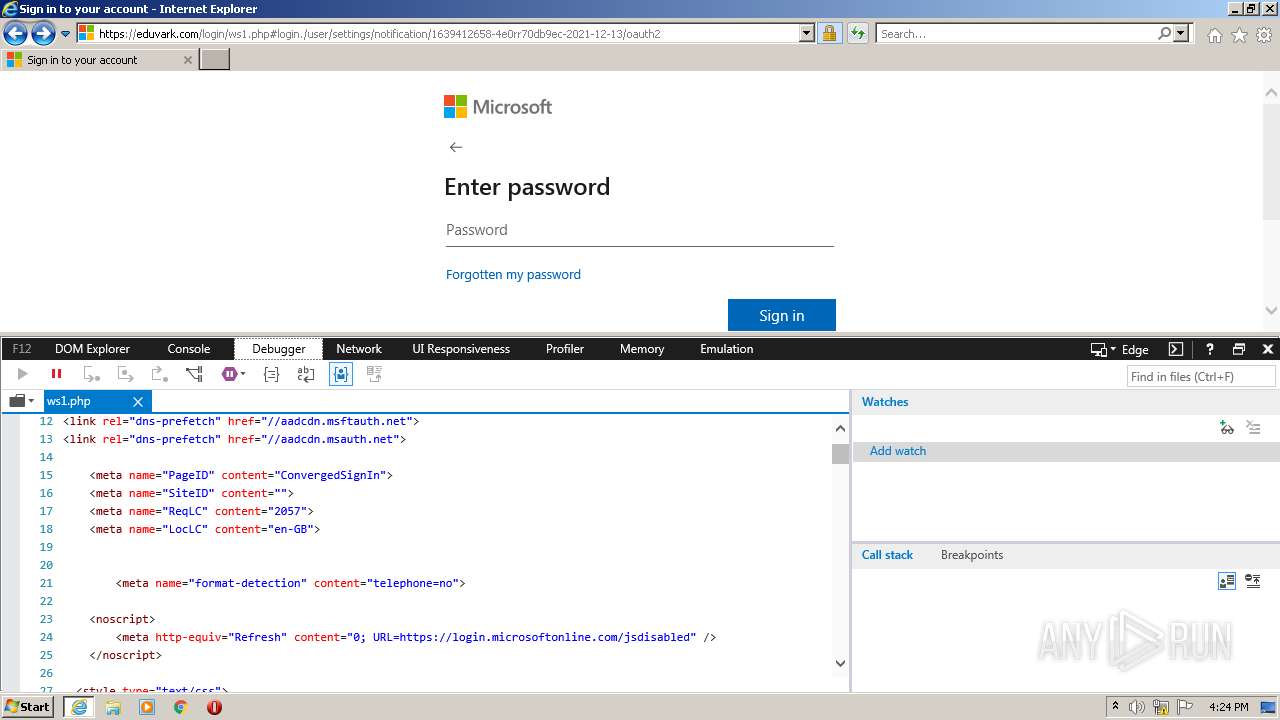Click the red Break pause icon
This screenshot has height=720, width=1280.
[x=56, y=374]
